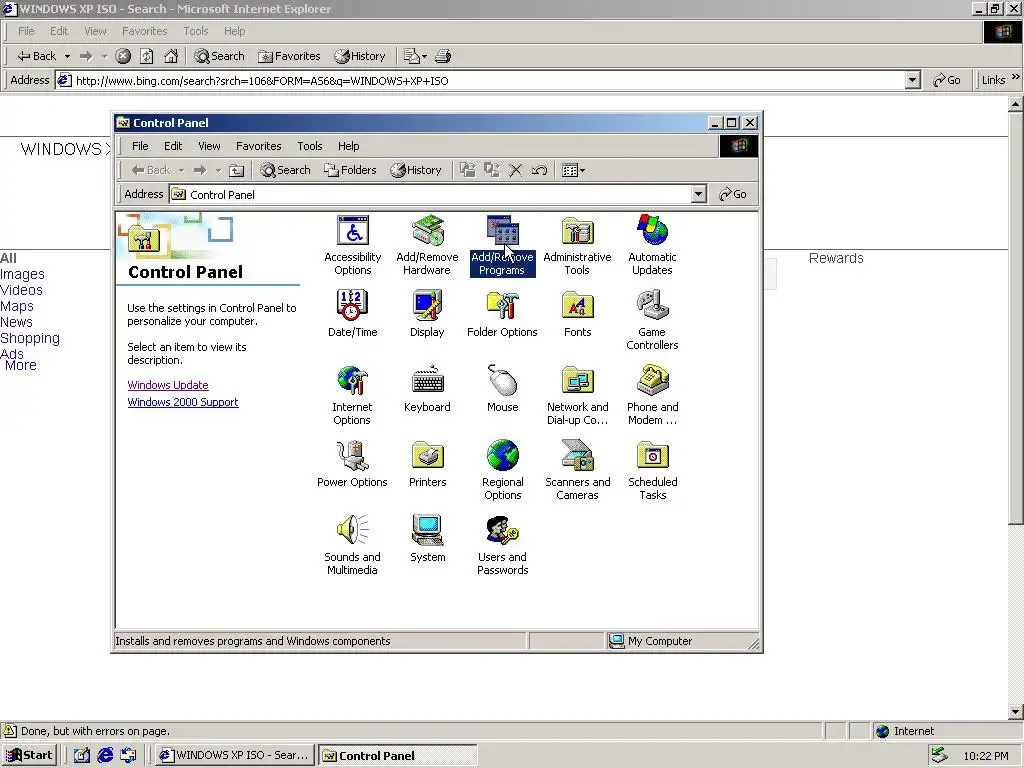Viewport: 1024px width, 768px height.
Task: Open the Users and Passwords icon
Action: coord(502,546)
